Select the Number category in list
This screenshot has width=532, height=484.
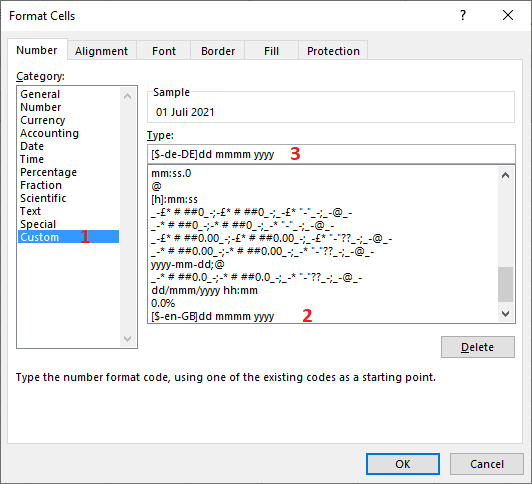(69, 107)
